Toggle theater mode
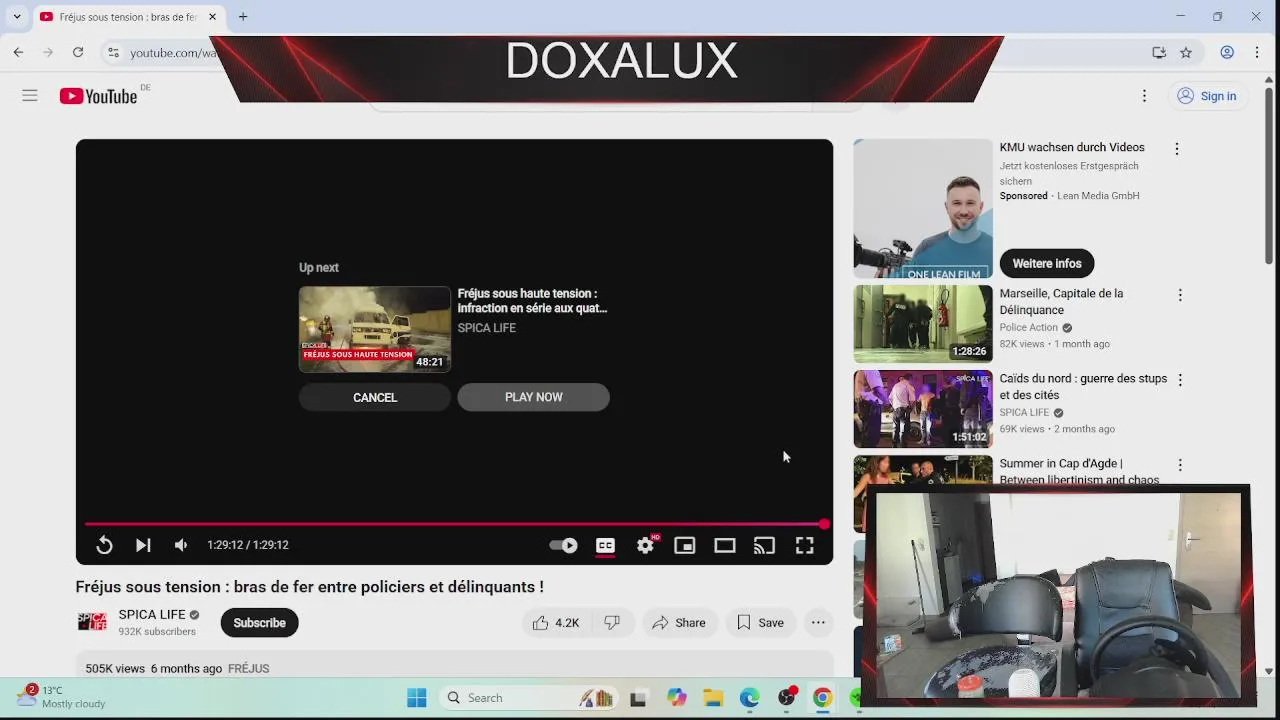The height and width of the screenshot is (720, 1280). point(725,545)
